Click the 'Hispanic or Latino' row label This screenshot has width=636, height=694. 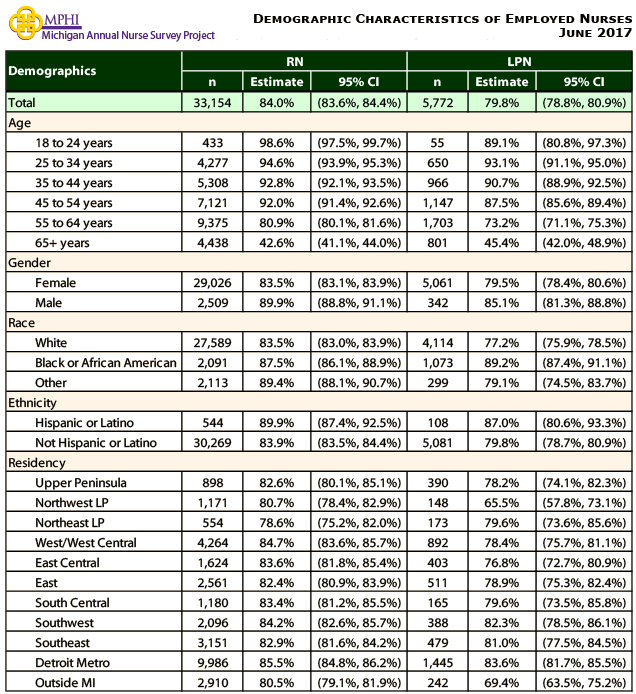point(85,423)
